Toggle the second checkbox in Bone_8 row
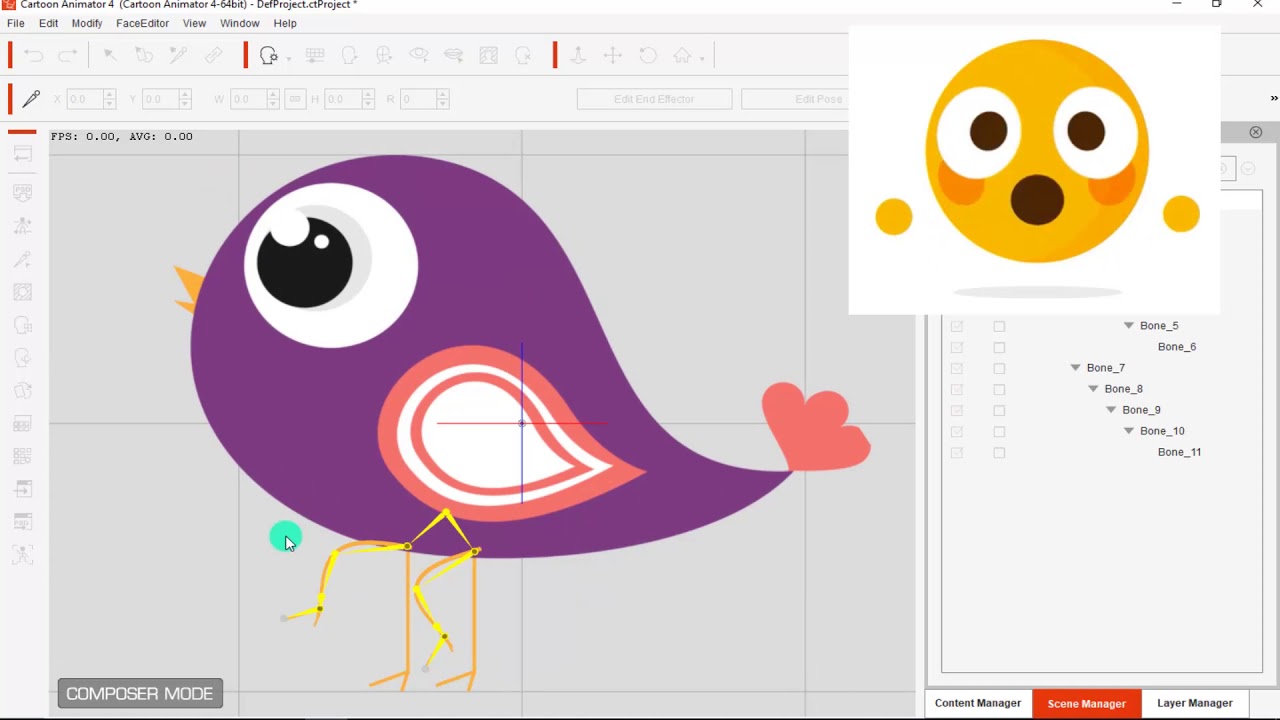1280x720 pixels. click(x=999, y=389)
